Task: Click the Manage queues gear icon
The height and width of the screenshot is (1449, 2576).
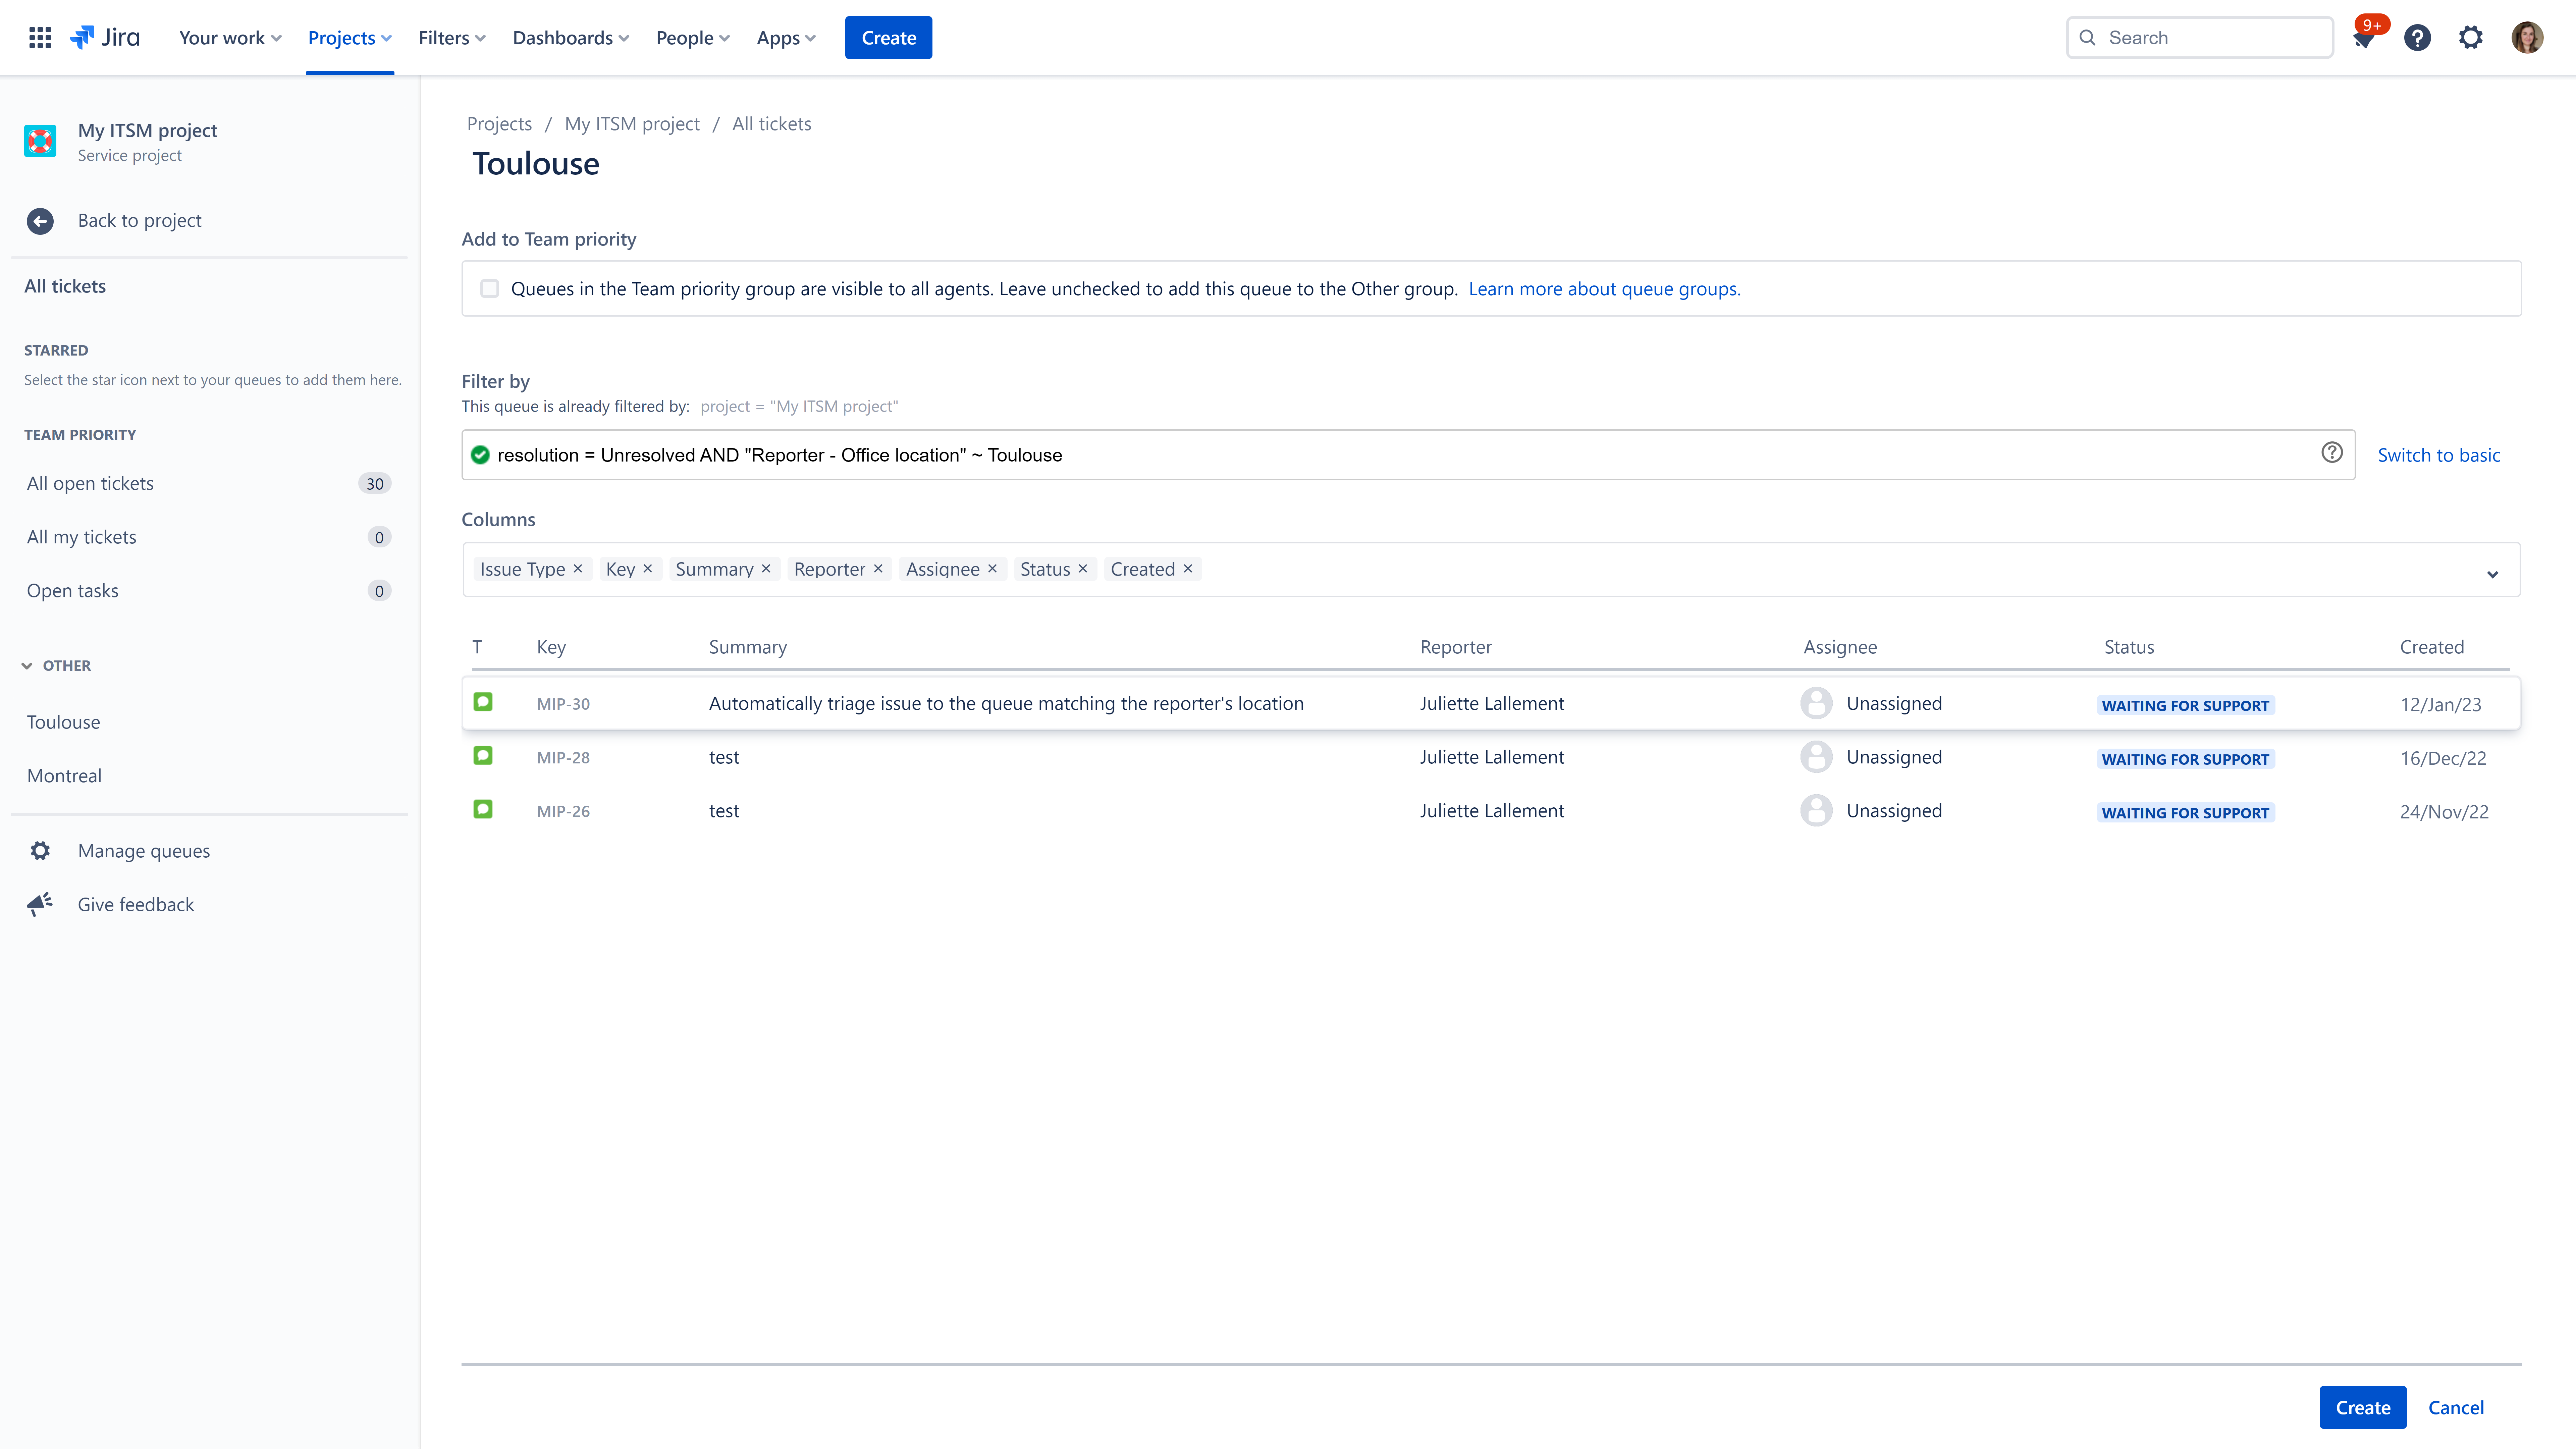Action: (40, 851)
